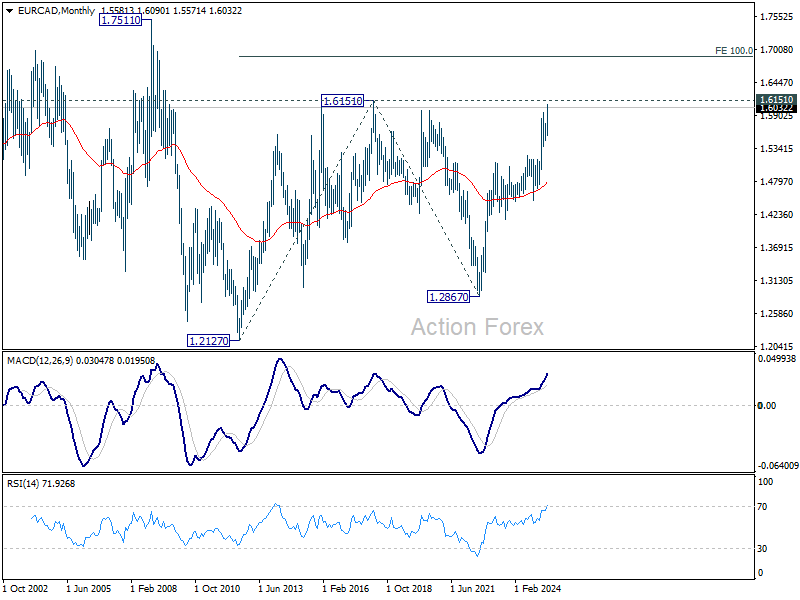
Task: Click the RSI(14) indicator label
Action: click(x=22, y=484)
